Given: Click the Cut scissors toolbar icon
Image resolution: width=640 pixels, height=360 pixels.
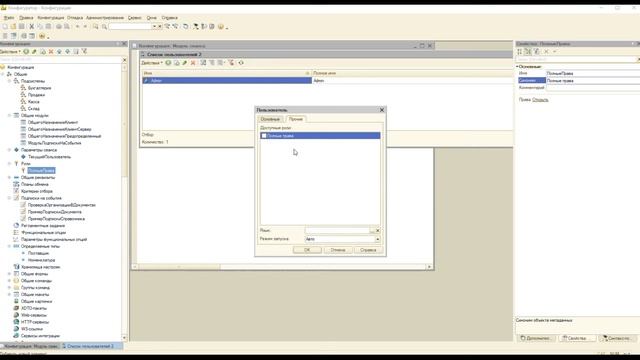Looking at the screenshot, I should tap(31, 27).
